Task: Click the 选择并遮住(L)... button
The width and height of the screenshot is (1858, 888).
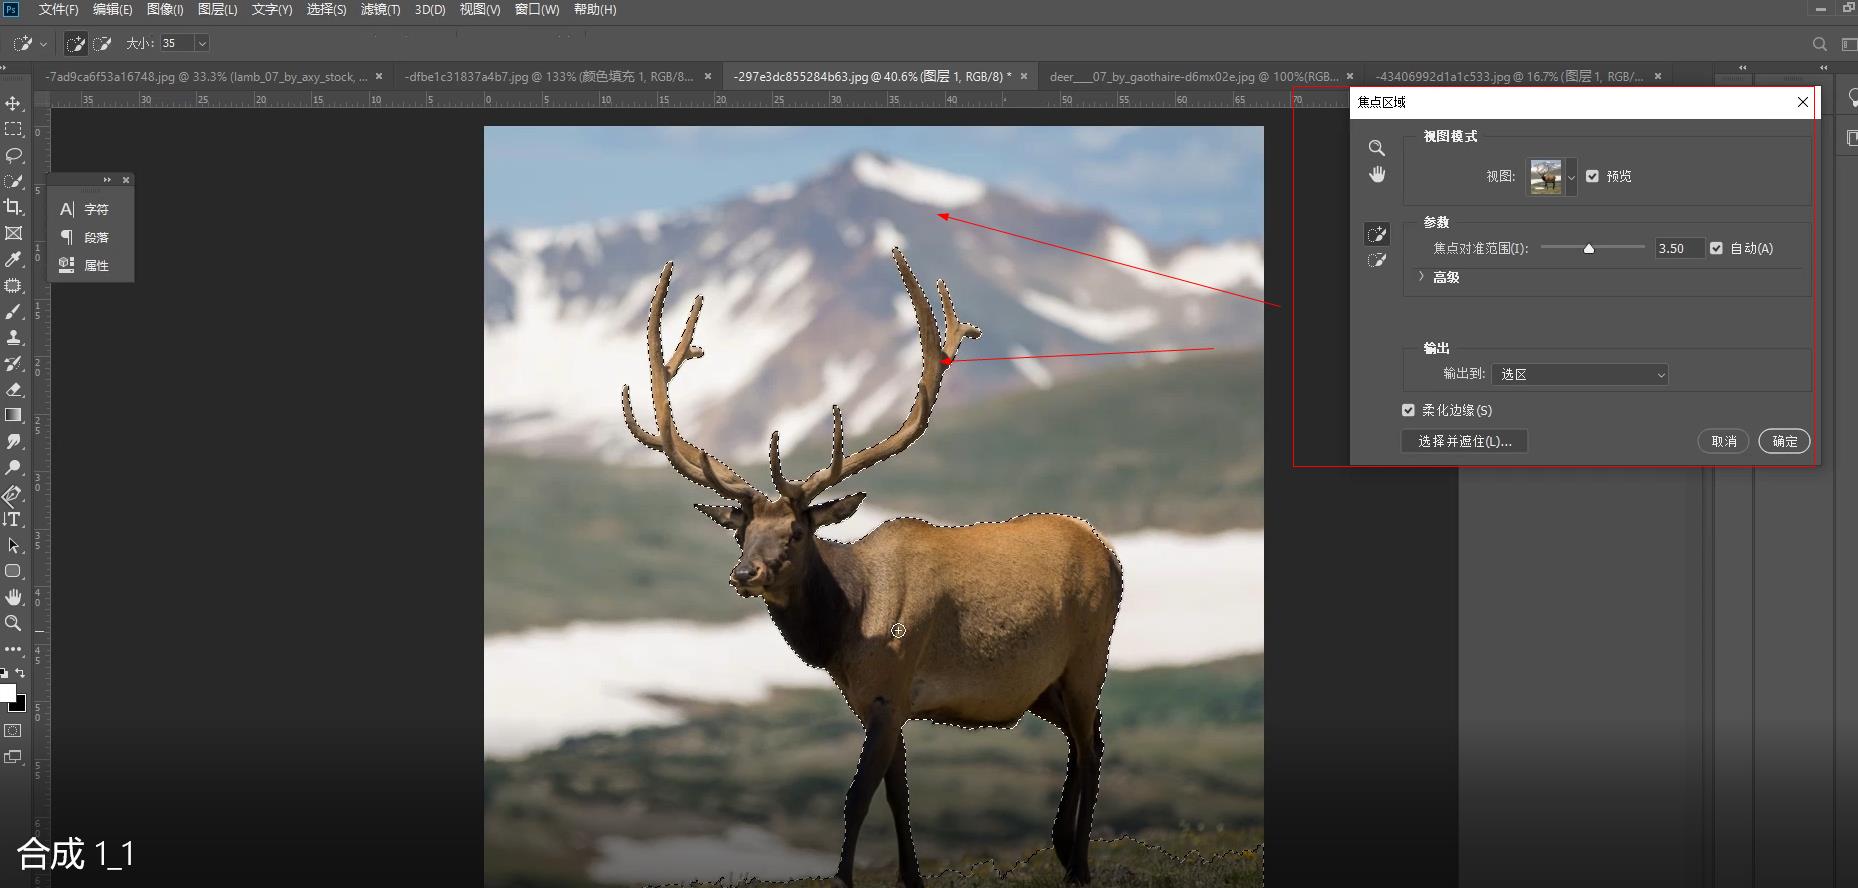Action: click(1464, 441)
